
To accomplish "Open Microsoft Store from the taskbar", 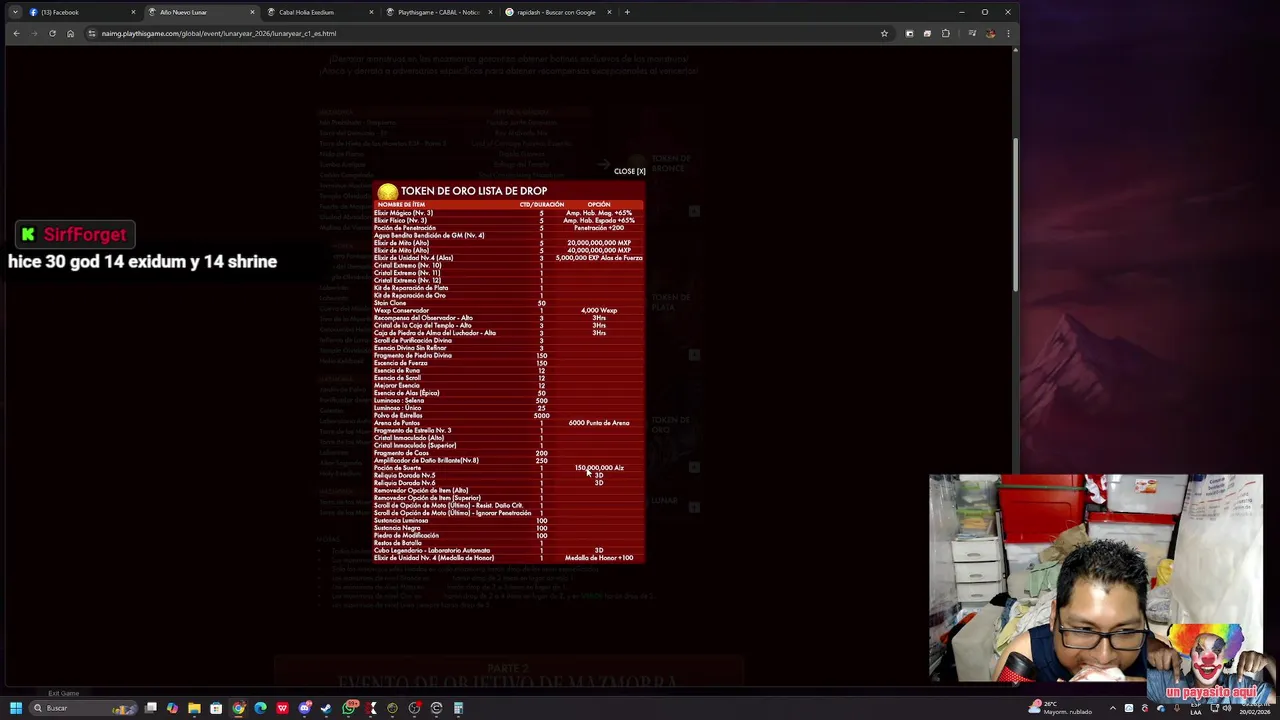I will pos(216,708).
